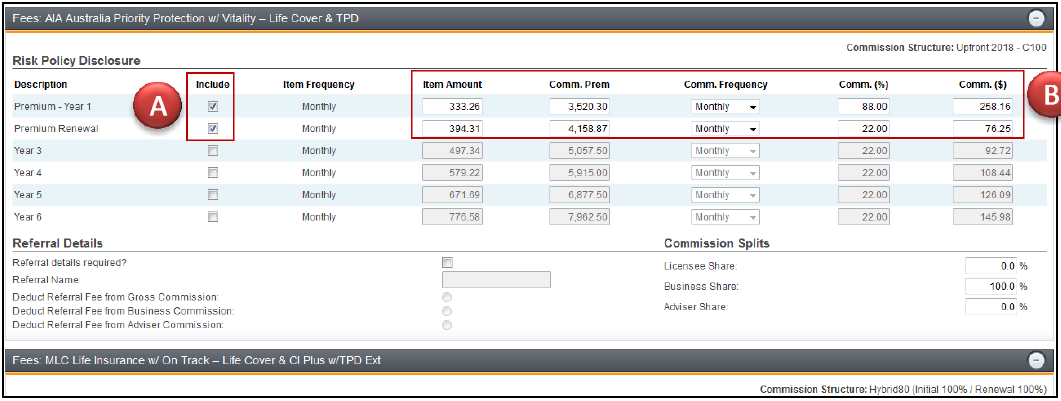Click Year 3 Comm. Prem field 5,057.50
Image resolution: width=1061 pixels, height=401 pixels.
pyautogui.click(x=579, y=151)
